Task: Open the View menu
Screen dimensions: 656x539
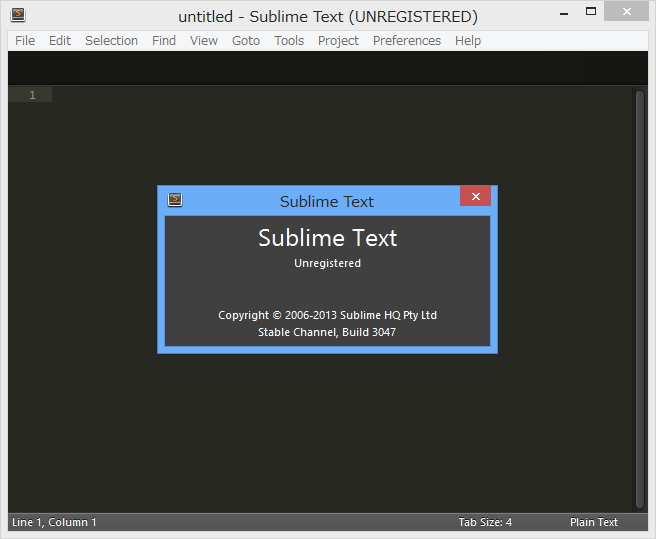Action: 204,41
